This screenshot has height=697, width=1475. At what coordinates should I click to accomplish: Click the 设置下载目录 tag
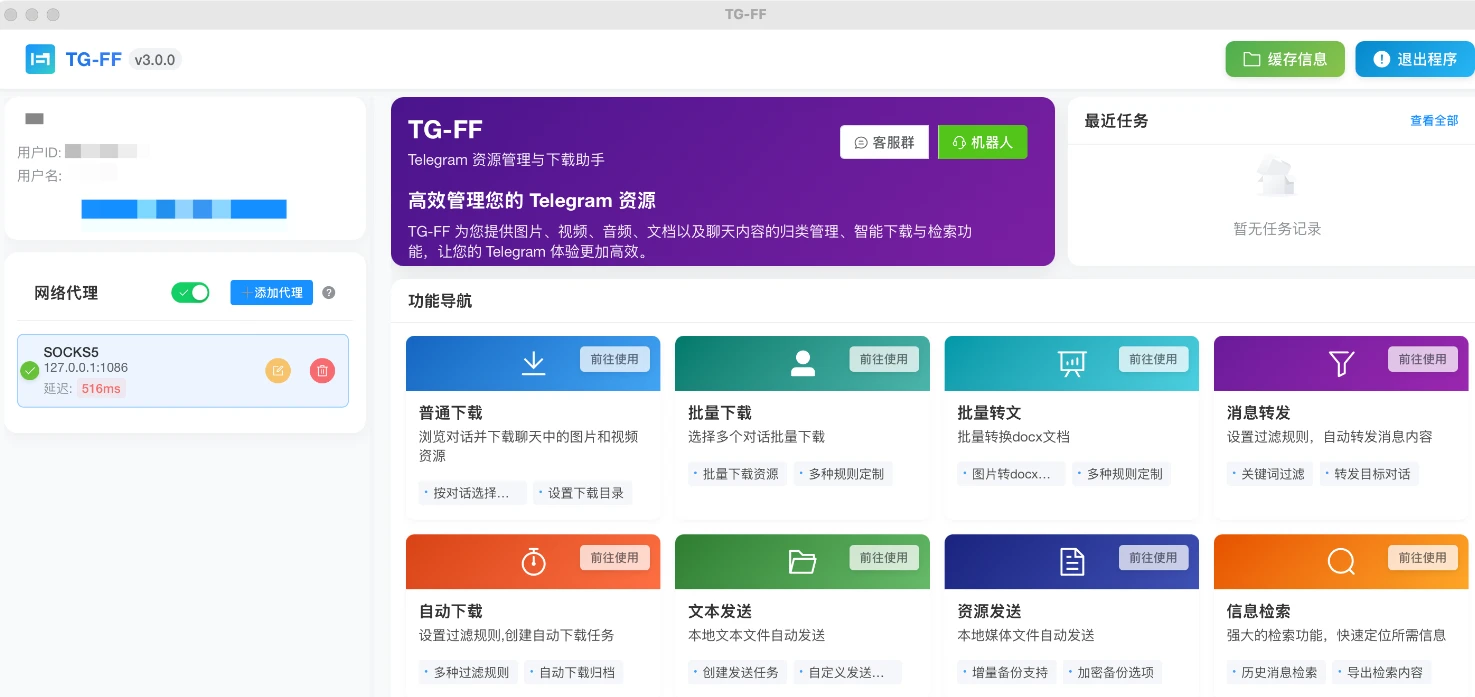pyautogui.click(x=583, y=493)
